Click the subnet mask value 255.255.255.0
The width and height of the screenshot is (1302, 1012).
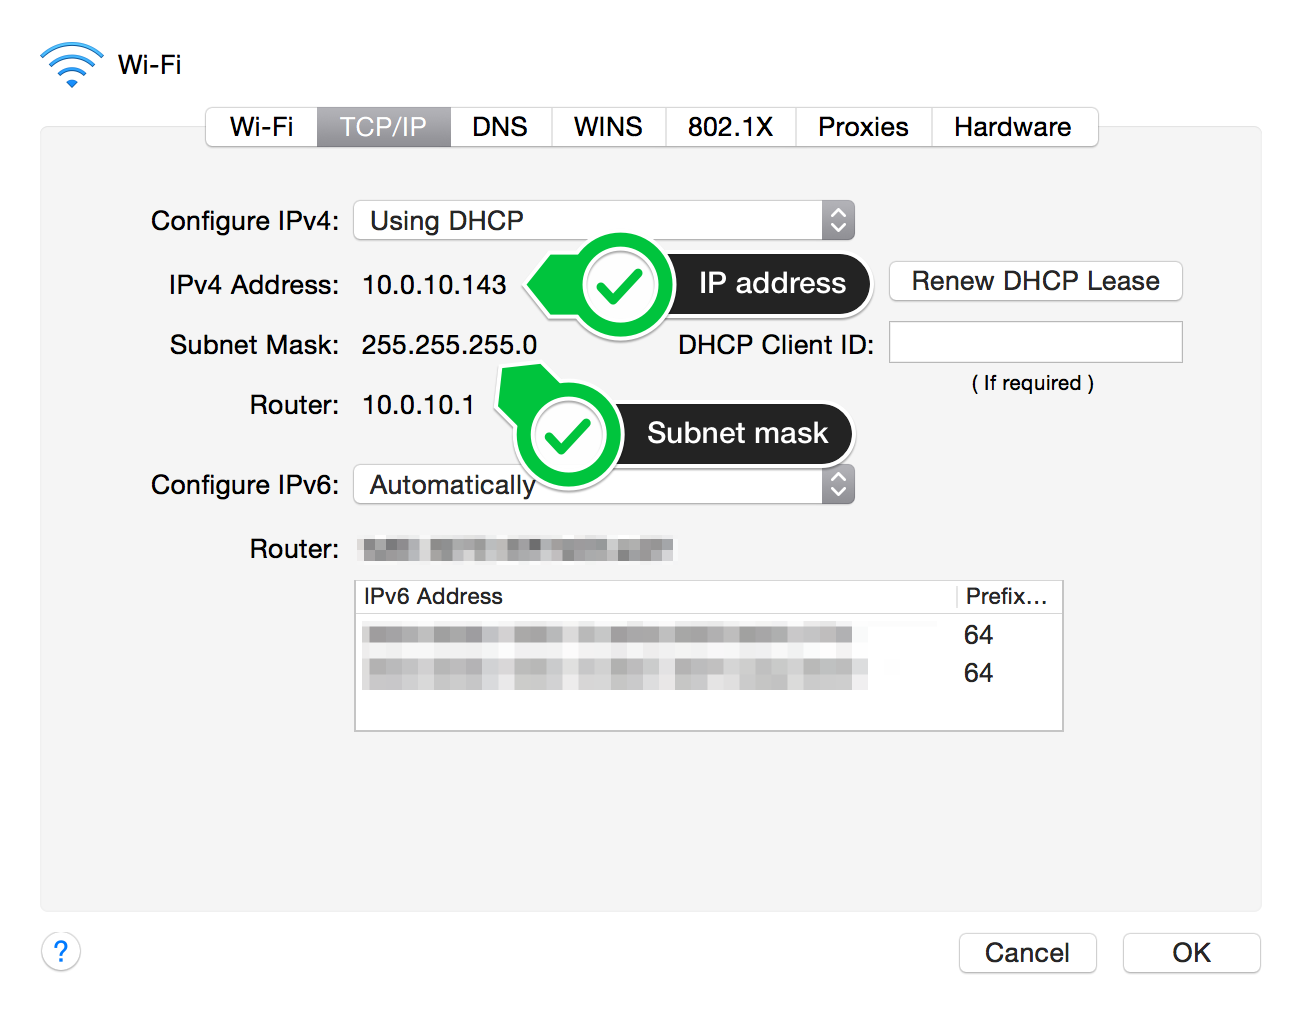coord(449,345)
